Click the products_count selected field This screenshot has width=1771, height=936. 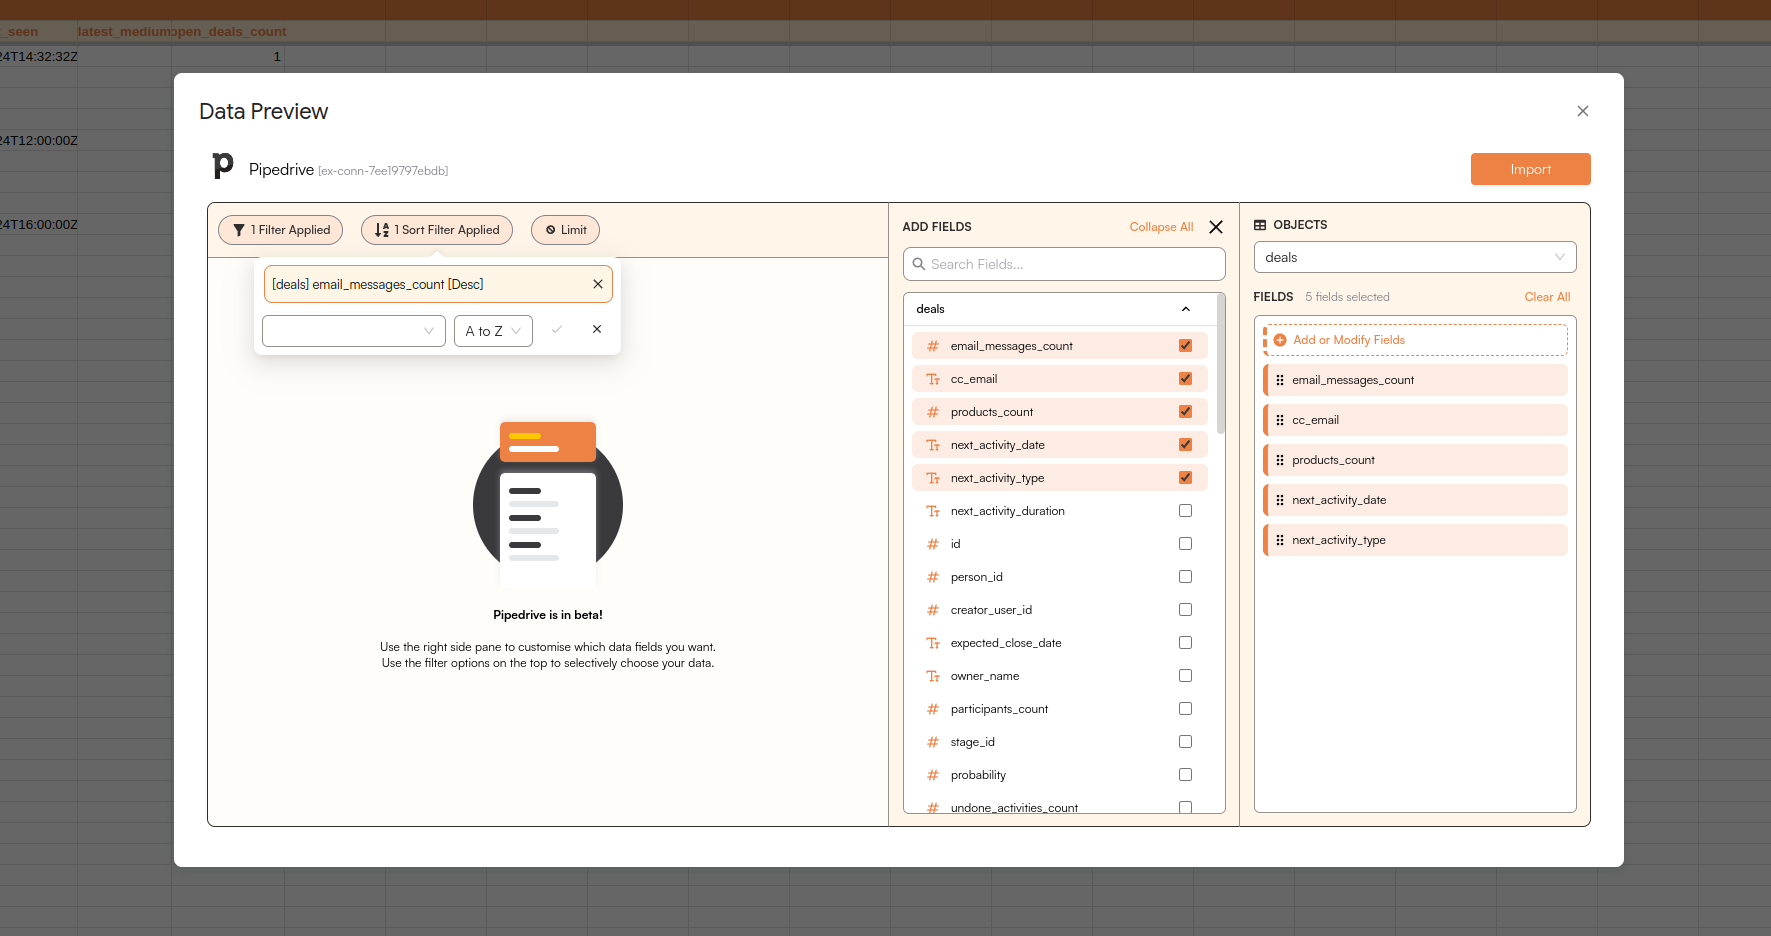pos(1415,460)
